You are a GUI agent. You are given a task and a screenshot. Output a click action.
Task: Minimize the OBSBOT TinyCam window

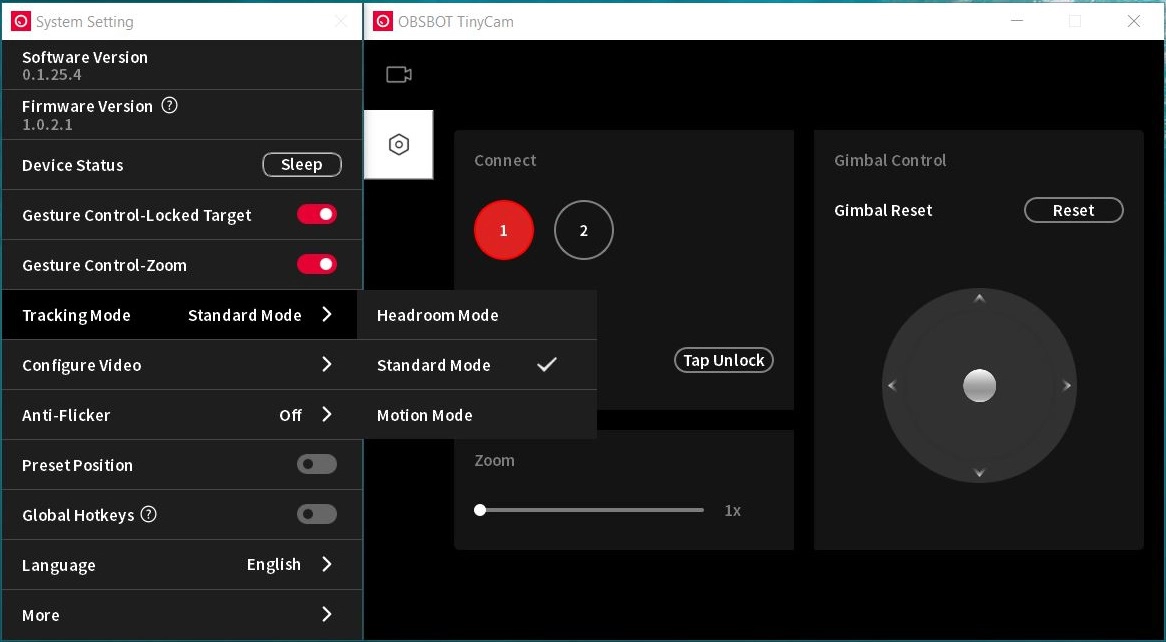(x=1017, y=21)
